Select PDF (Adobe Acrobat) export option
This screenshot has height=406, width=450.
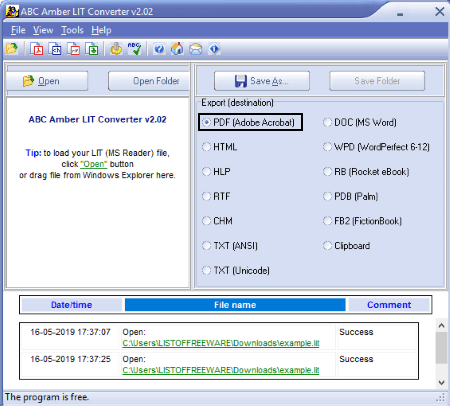[x=250, y=122]
